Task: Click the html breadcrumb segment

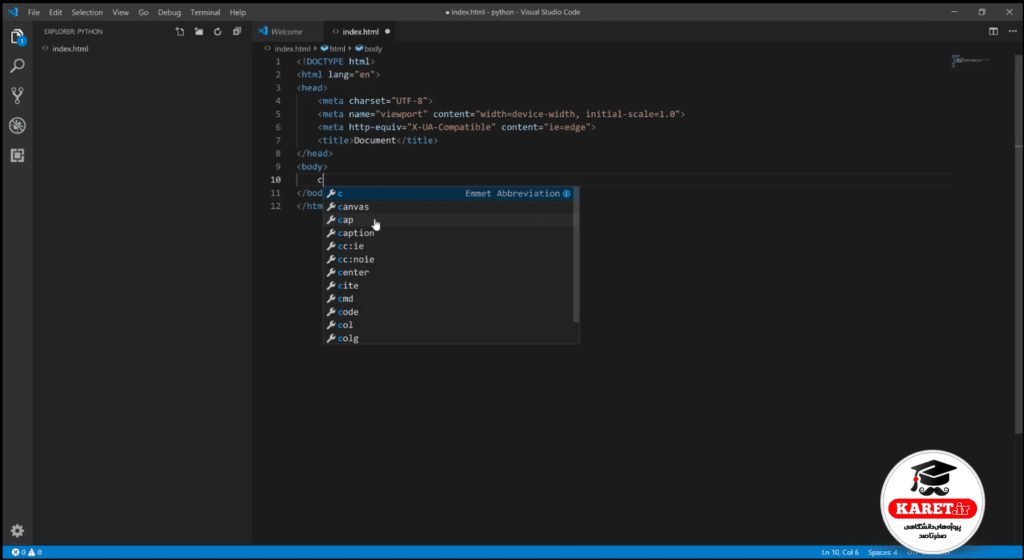Action: coord(337,48)
